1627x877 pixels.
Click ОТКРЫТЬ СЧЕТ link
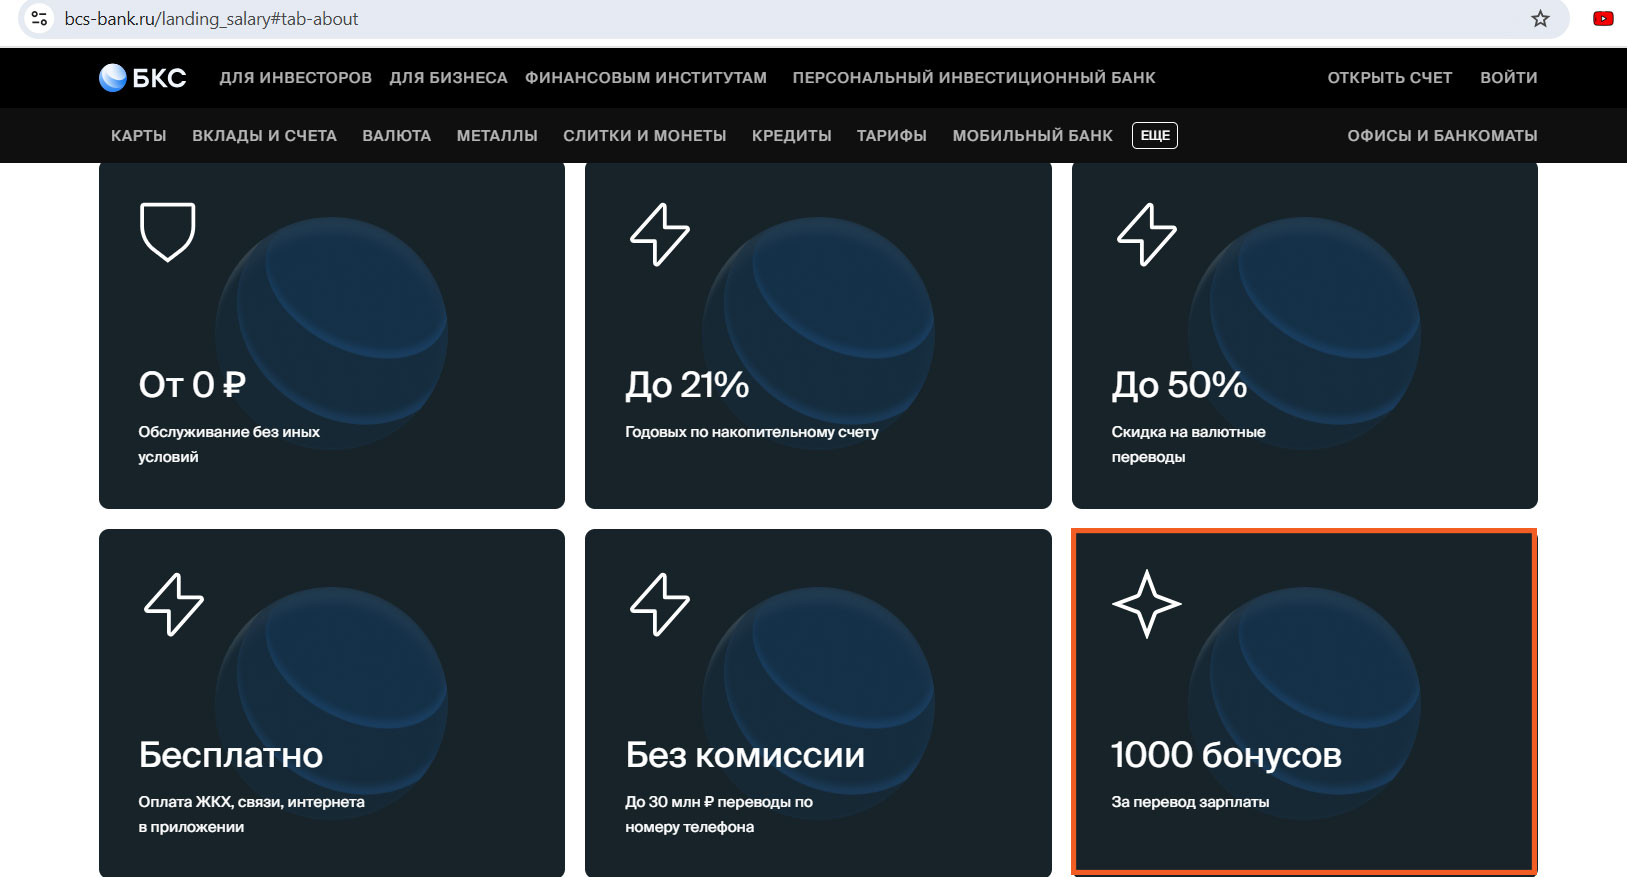[1390, 78]
